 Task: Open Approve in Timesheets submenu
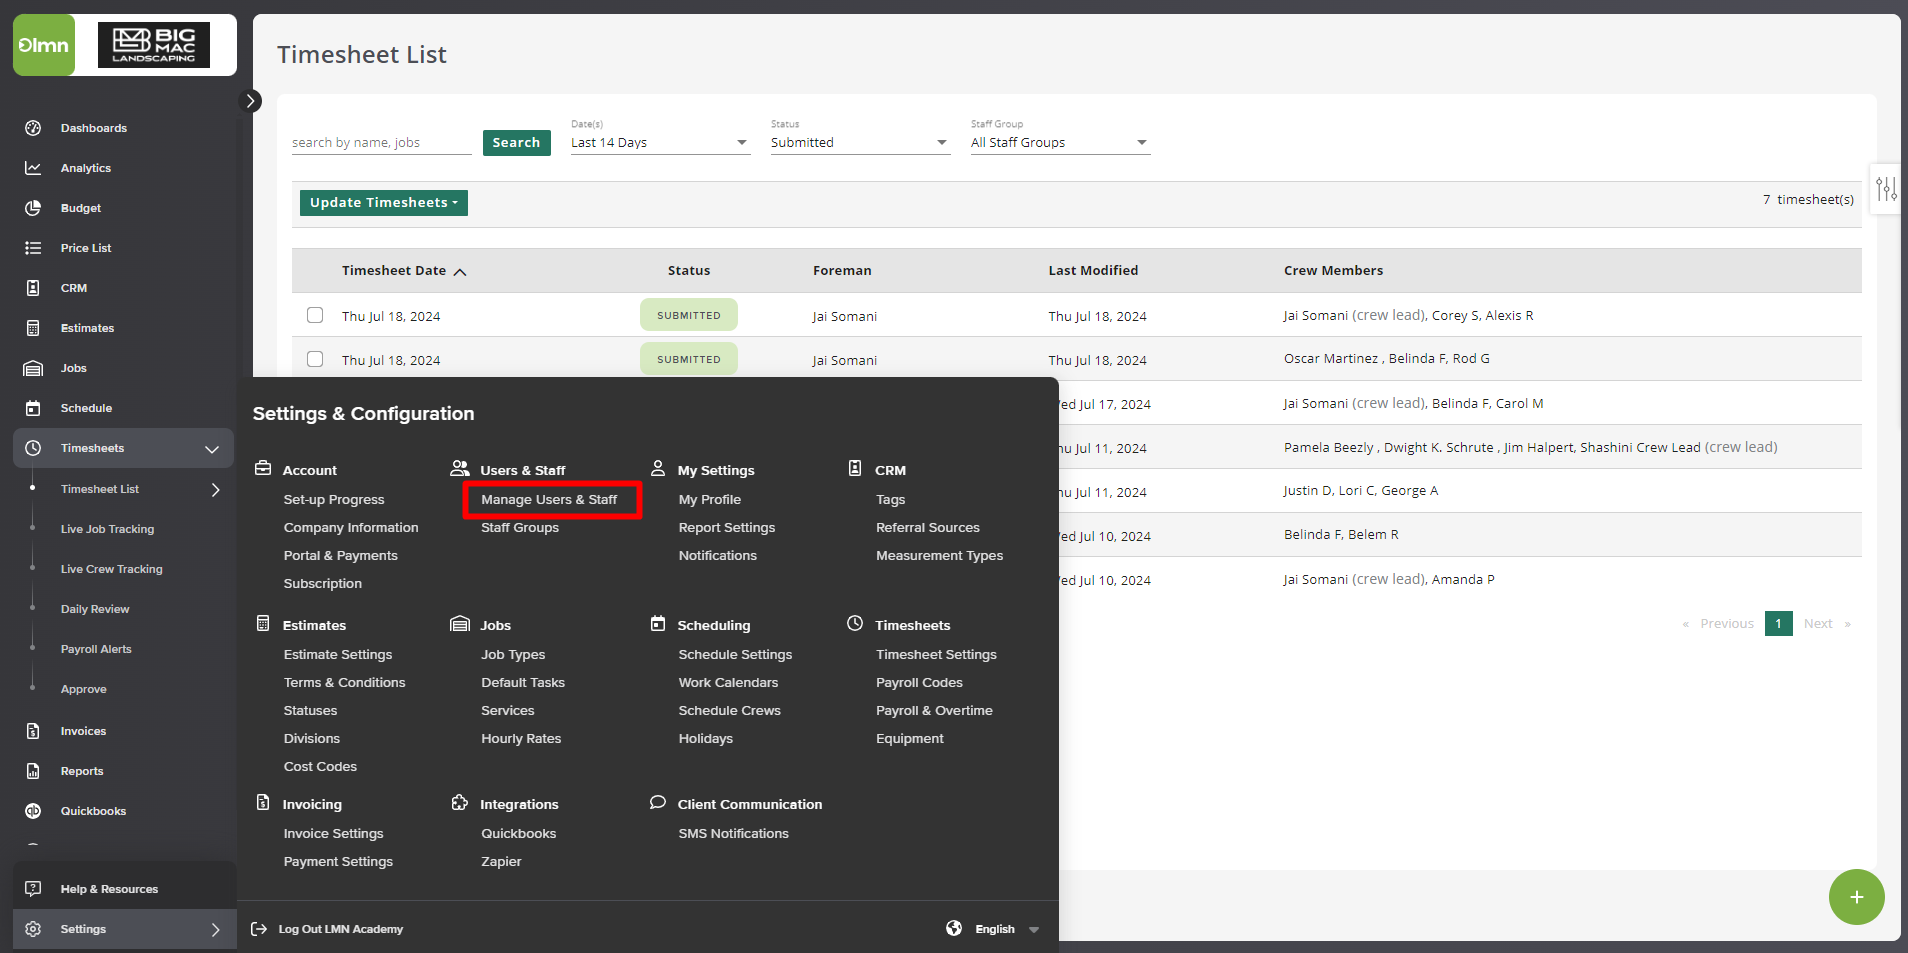coord(83,689)
